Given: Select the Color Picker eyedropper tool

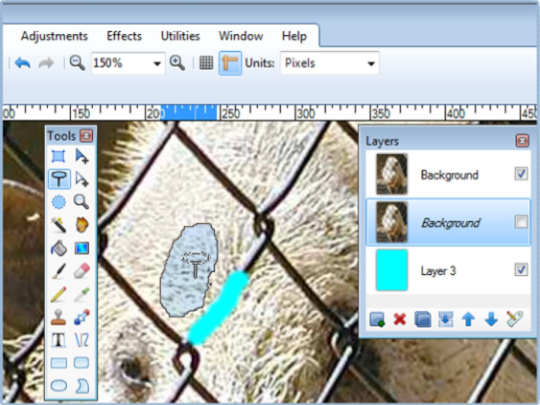Looking at the screenshot, I should pos(82,294).
